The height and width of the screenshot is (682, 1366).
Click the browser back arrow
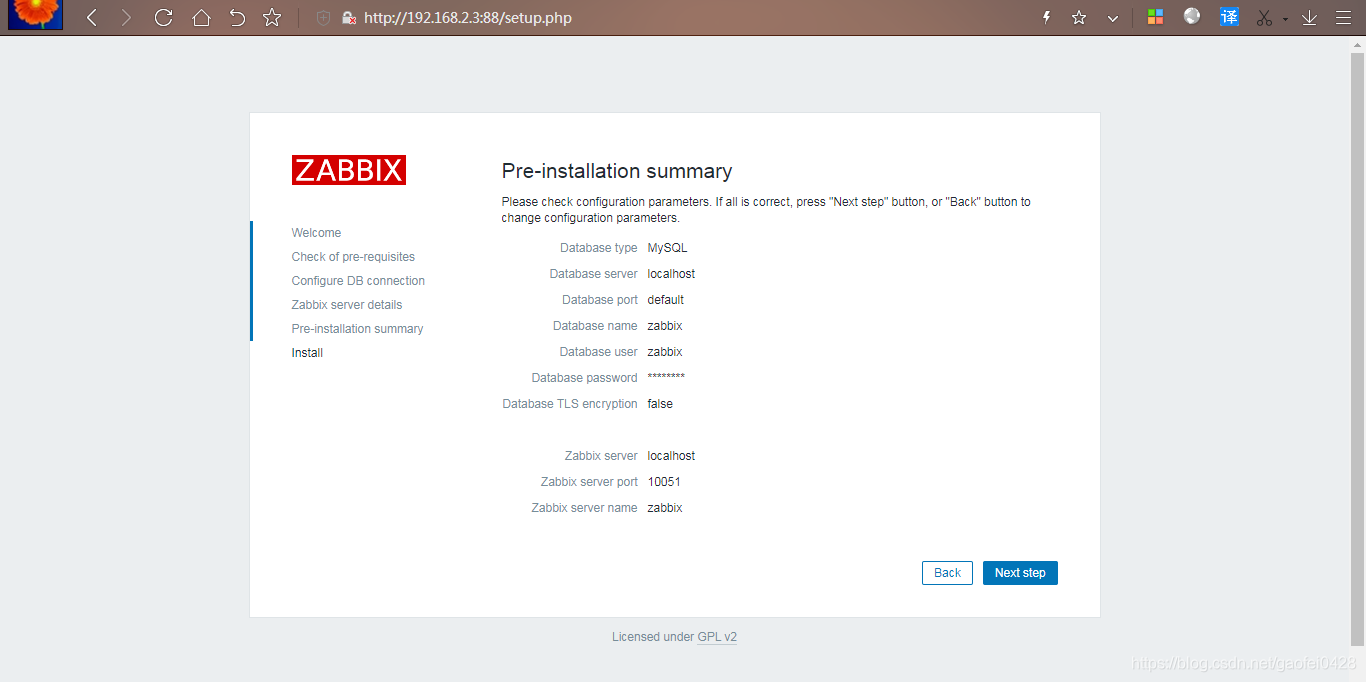[92, 17]
